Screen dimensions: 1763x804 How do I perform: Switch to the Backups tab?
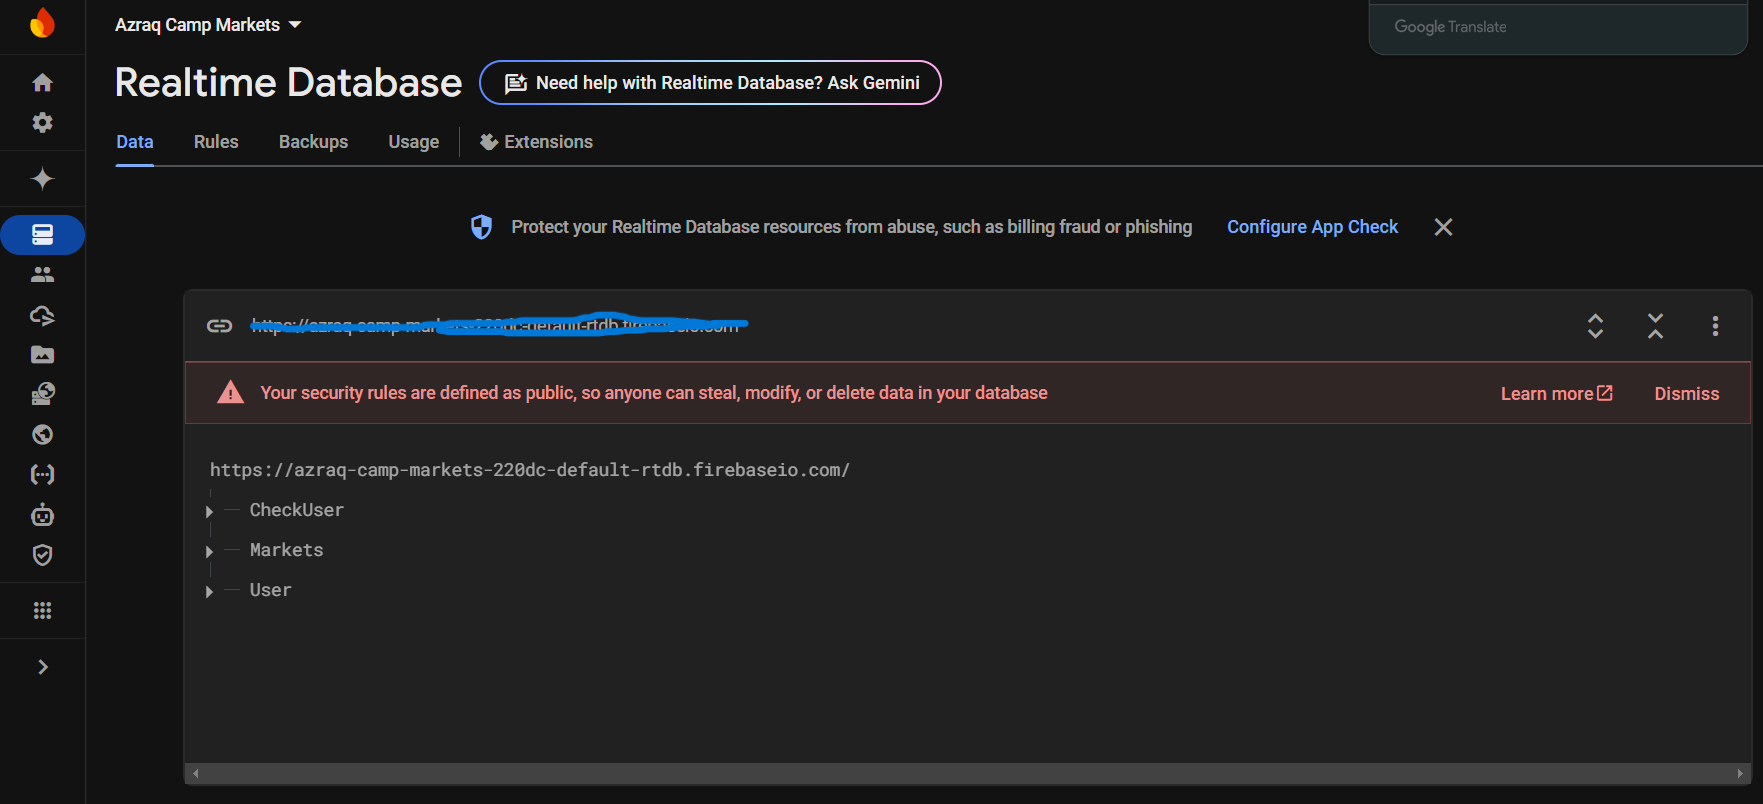click(x=313, y=142)
